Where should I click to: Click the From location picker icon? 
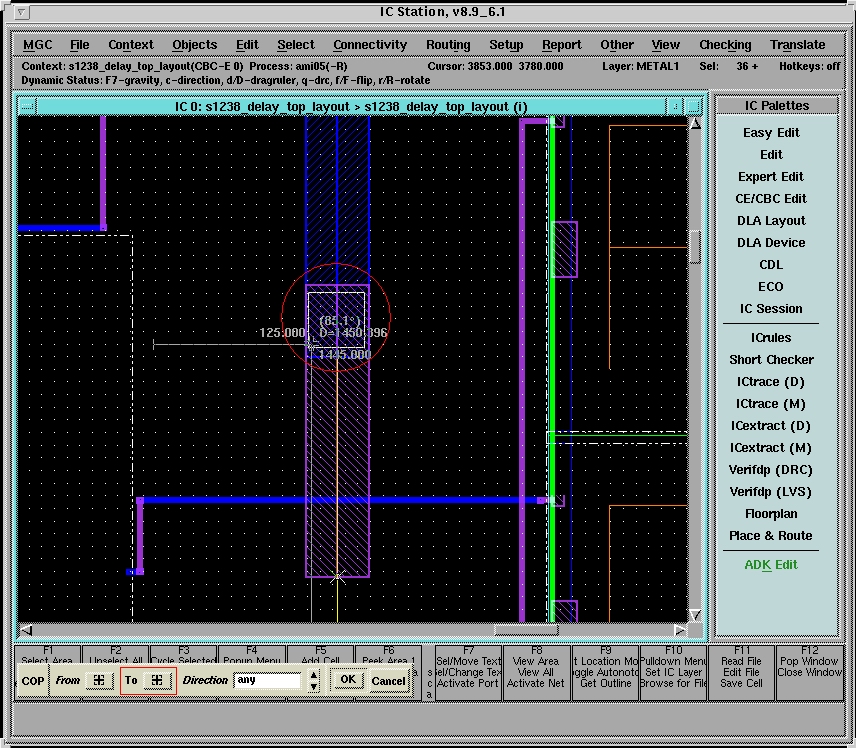98,680
